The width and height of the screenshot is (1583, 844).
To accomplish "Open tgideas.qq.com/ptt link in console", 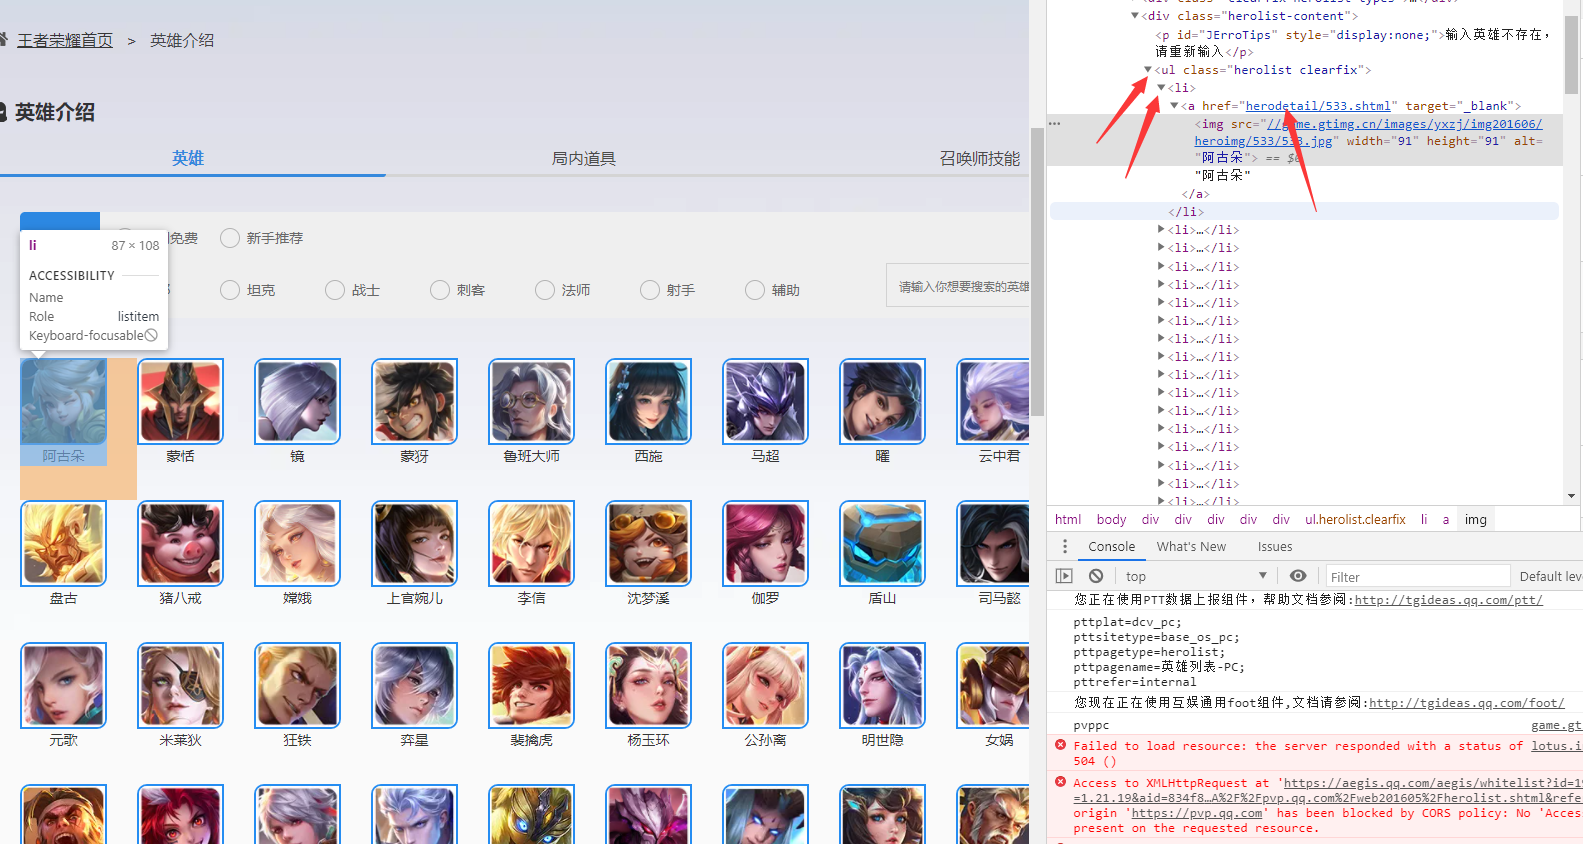I will click(x=1448, y=600).
